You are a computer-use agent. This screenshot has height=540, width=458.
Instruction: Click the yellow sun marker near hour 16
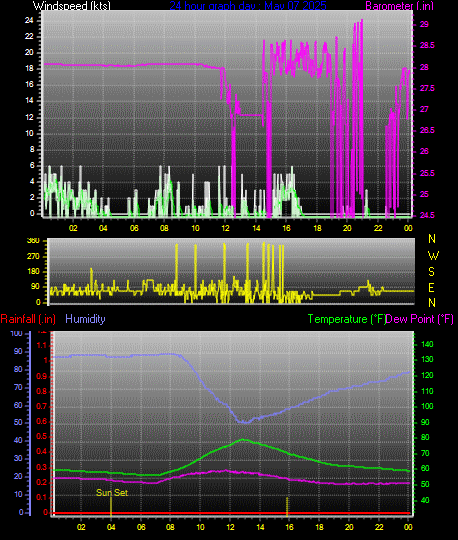[x=287, y=507]
